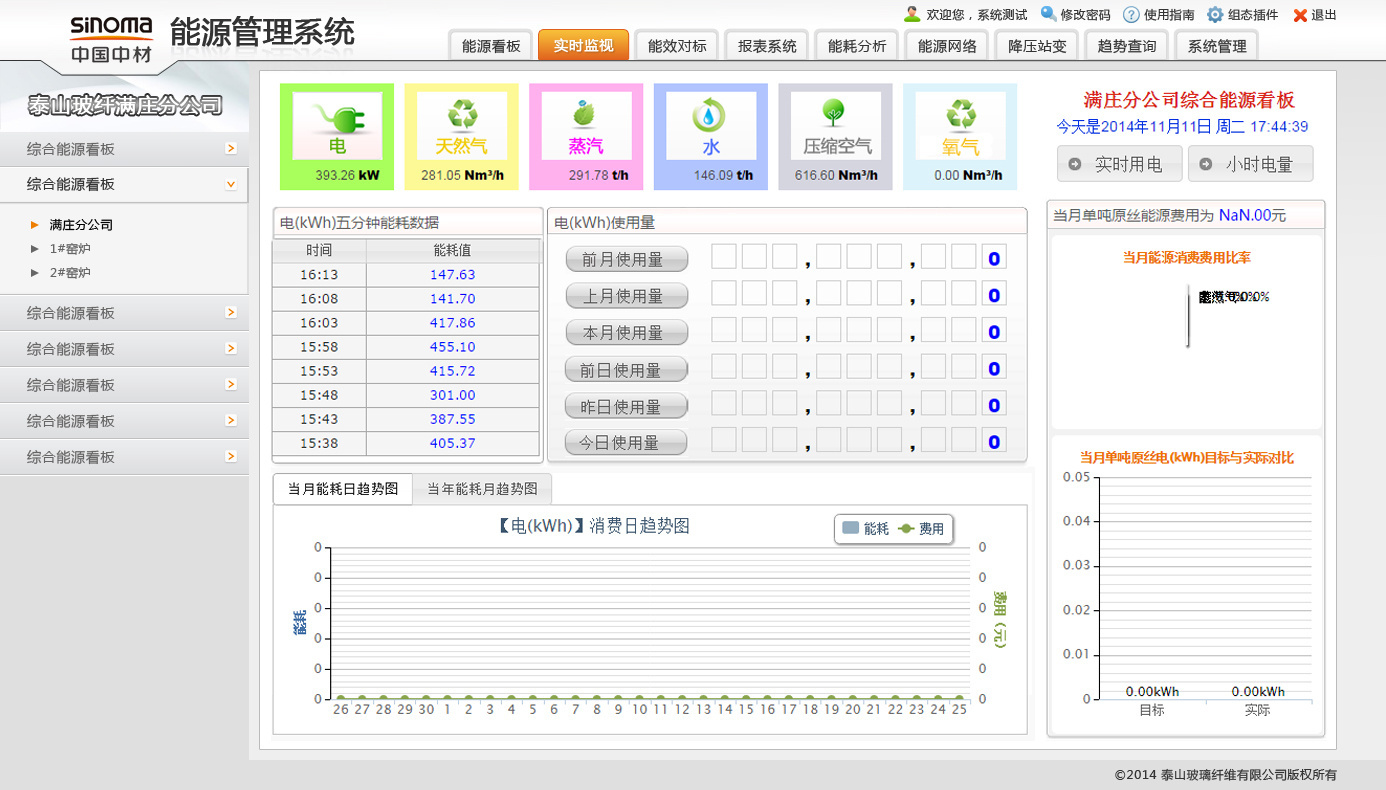
Task: Click the 能耗值 column header
Action: click(x=453, y=250)
